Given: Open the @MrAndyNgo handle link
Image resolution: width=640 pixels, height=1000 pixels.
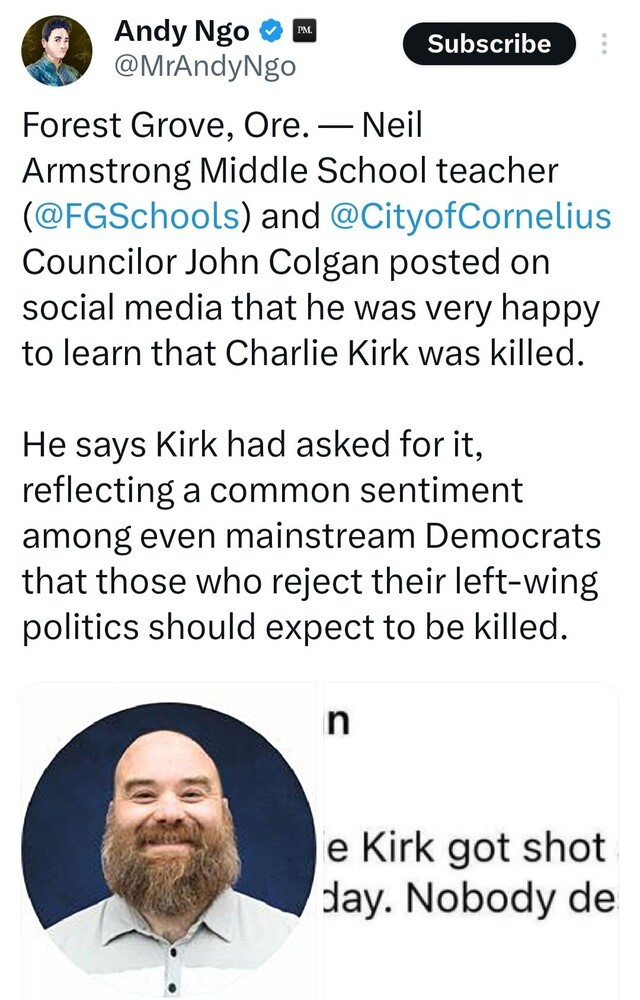Looking at the screenshot, I should [205, 66].
